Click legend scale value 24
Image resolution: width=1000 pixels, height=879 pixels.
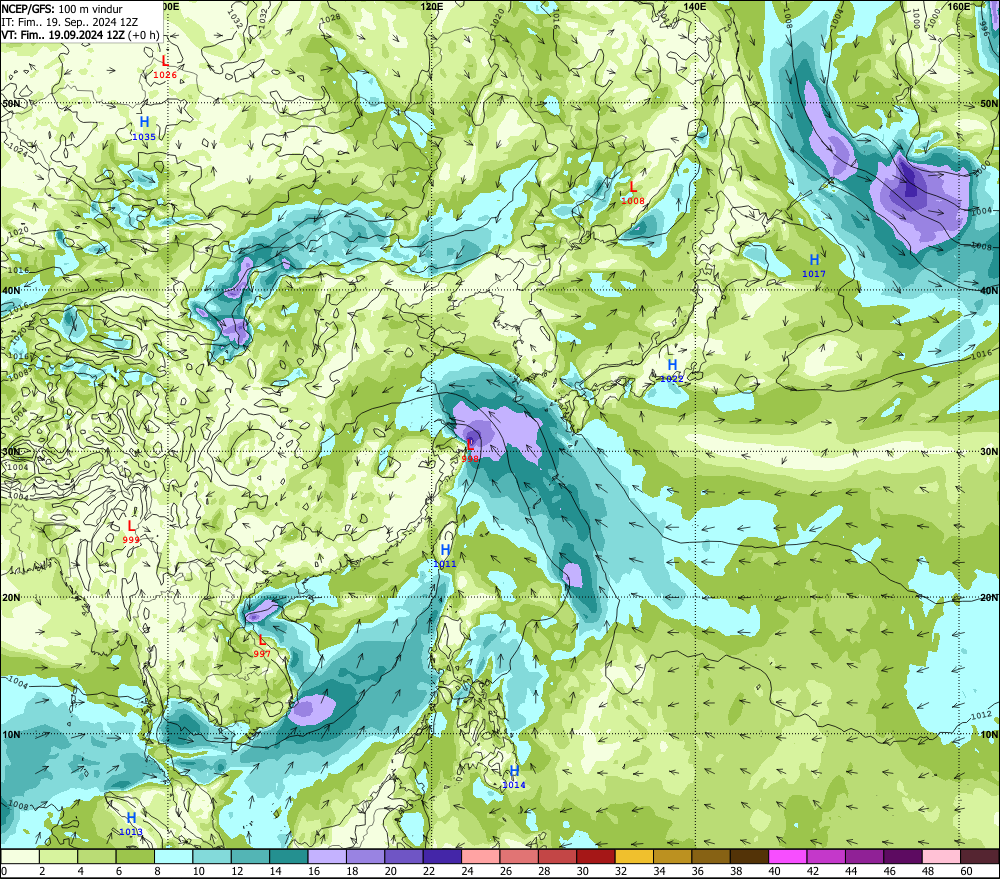467,871
